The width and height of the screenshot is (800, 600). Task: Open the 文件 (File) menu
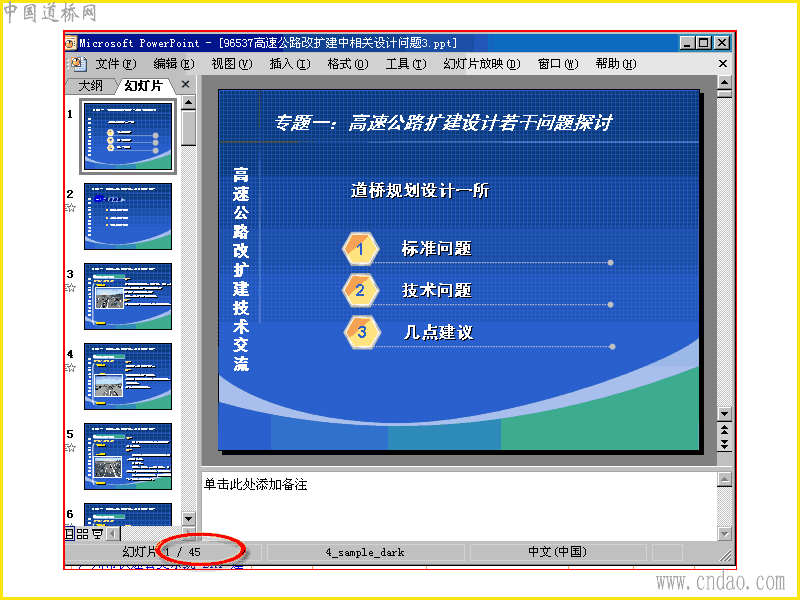116,64
